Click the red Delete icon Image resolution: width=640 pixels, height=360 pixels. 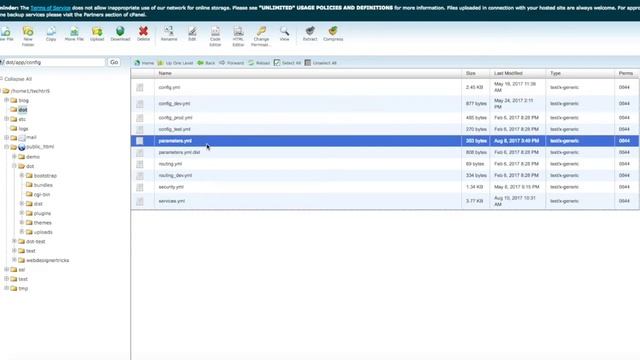pyautogui.click(x=143, y=31)
